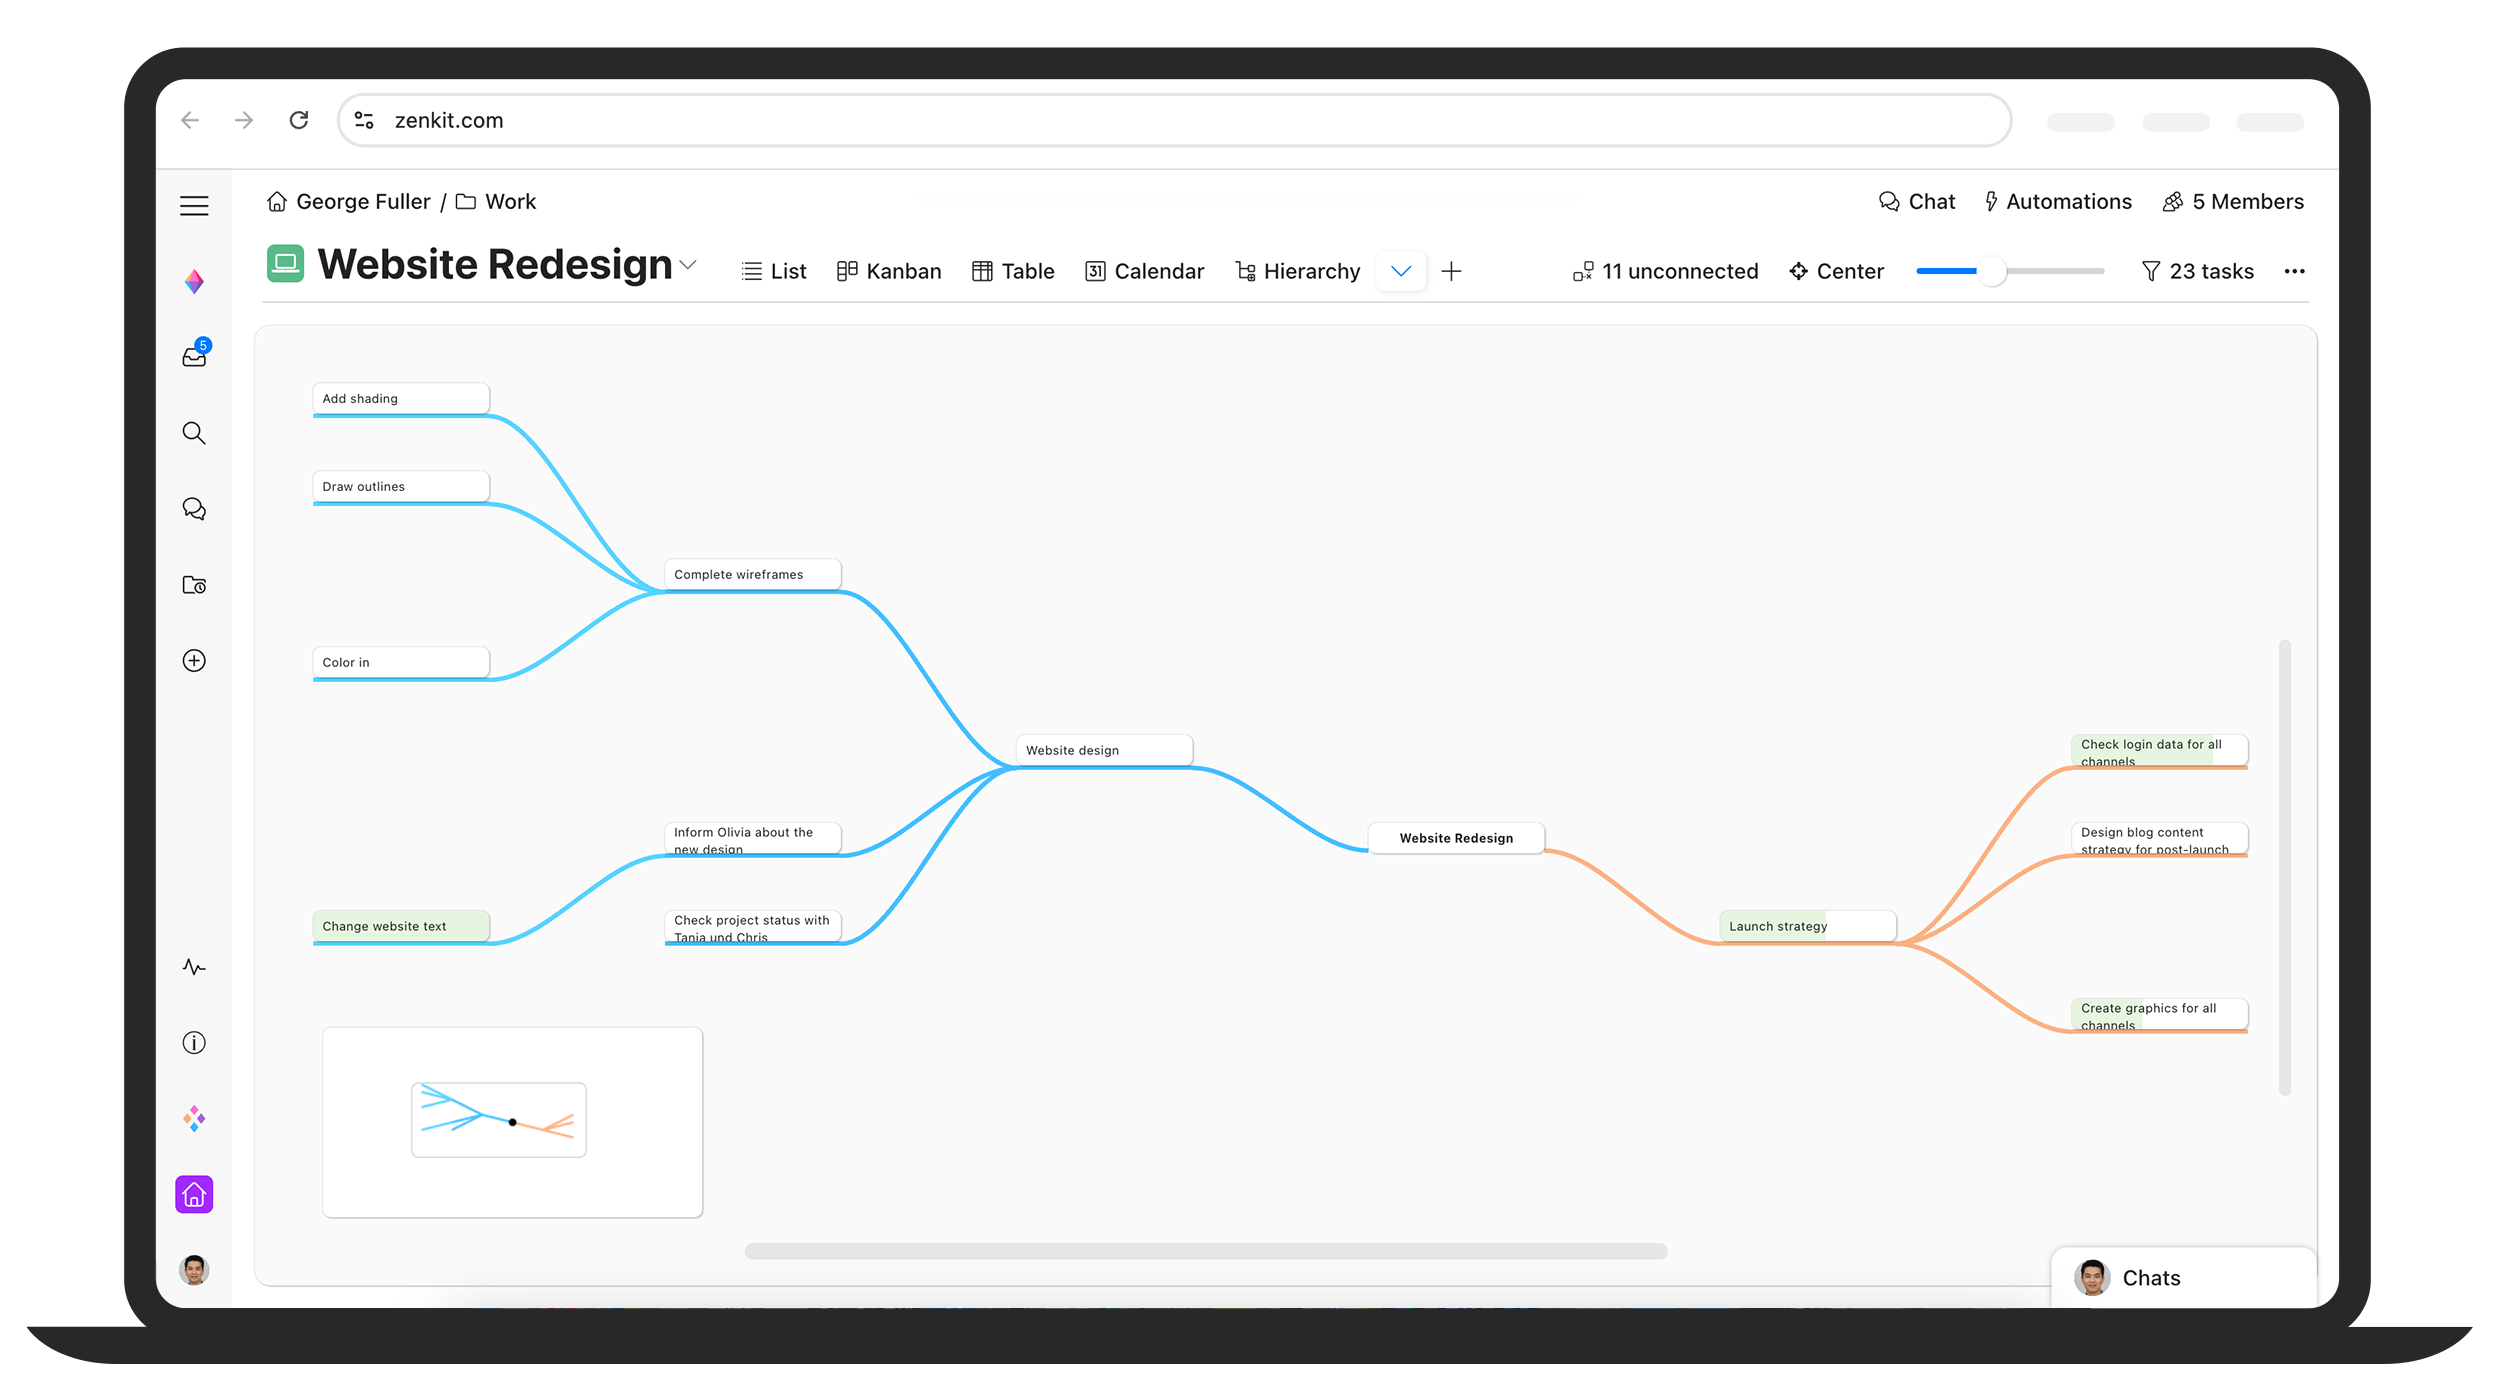Open the recent folders icon in the sidebar
The image size is (2500, 1400).
tap(194, 585)
